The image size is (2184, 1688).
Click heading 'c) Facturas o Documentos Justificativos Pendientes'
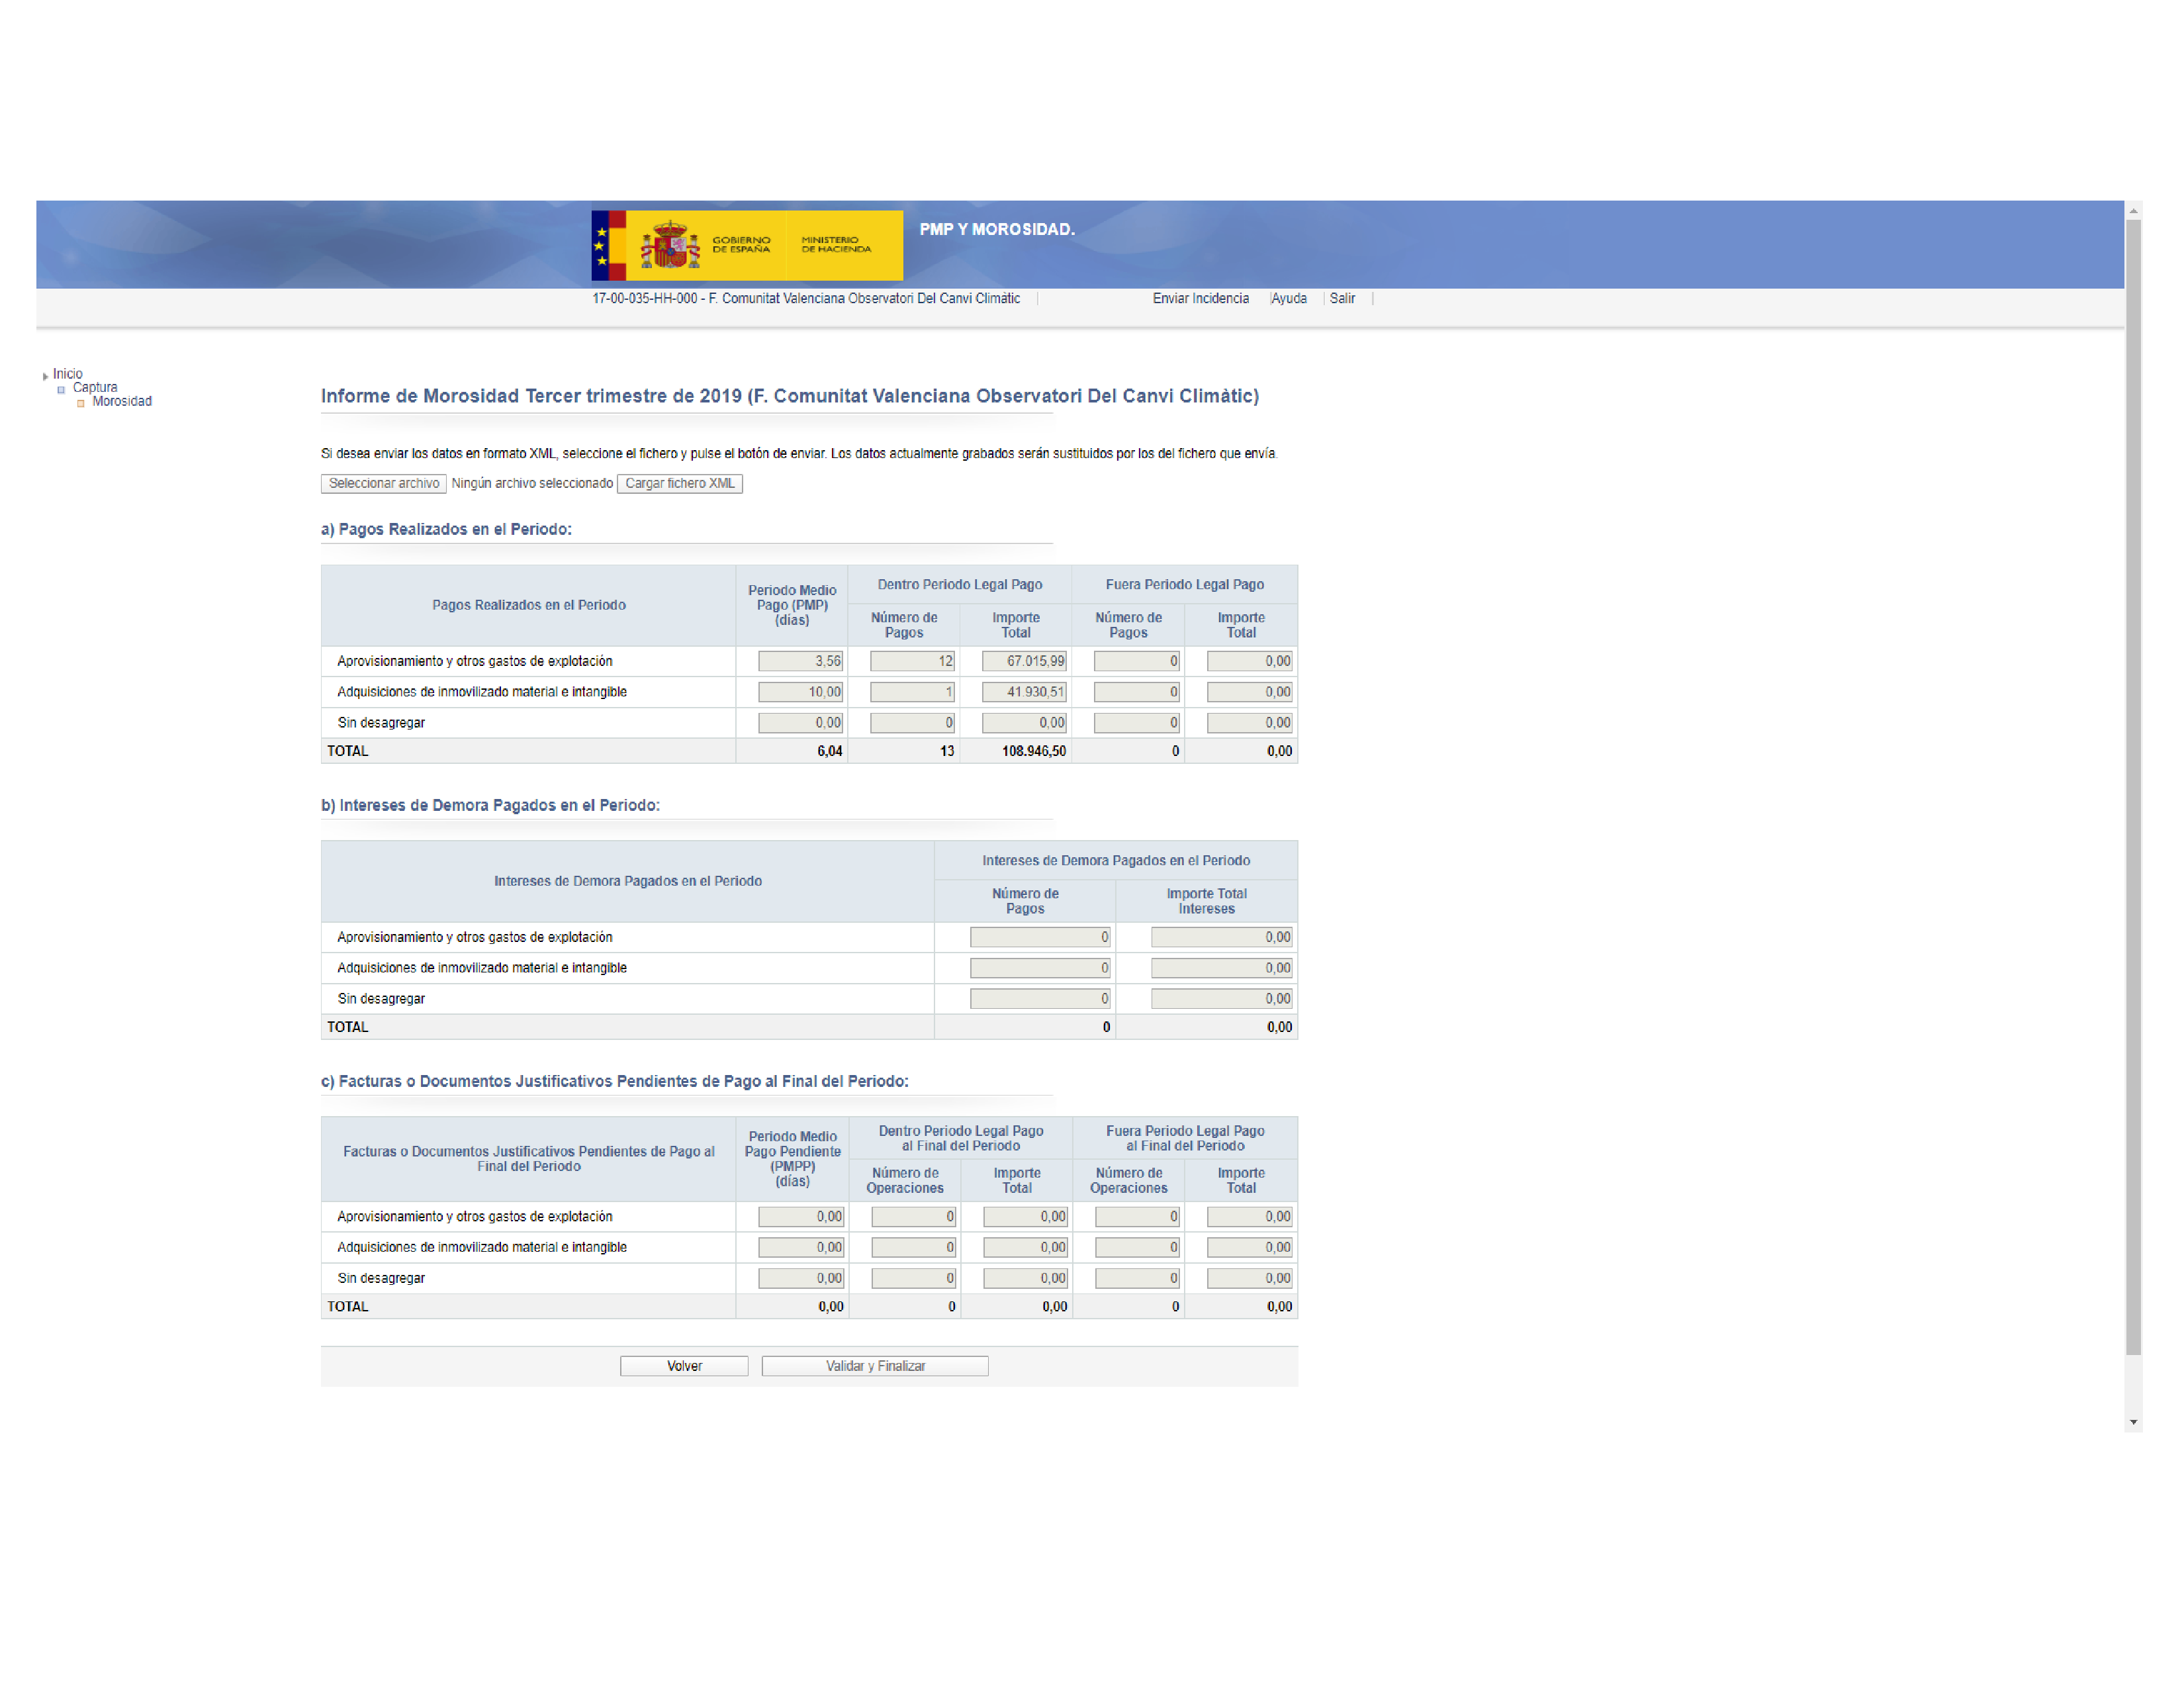point(614,1081)
